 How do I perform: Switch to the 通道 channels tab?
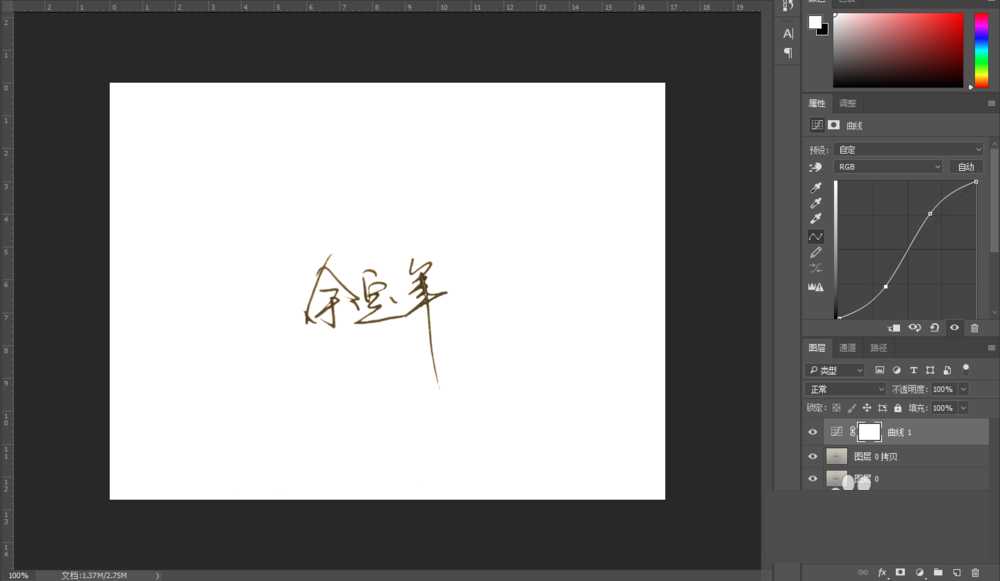pos(848,348)
